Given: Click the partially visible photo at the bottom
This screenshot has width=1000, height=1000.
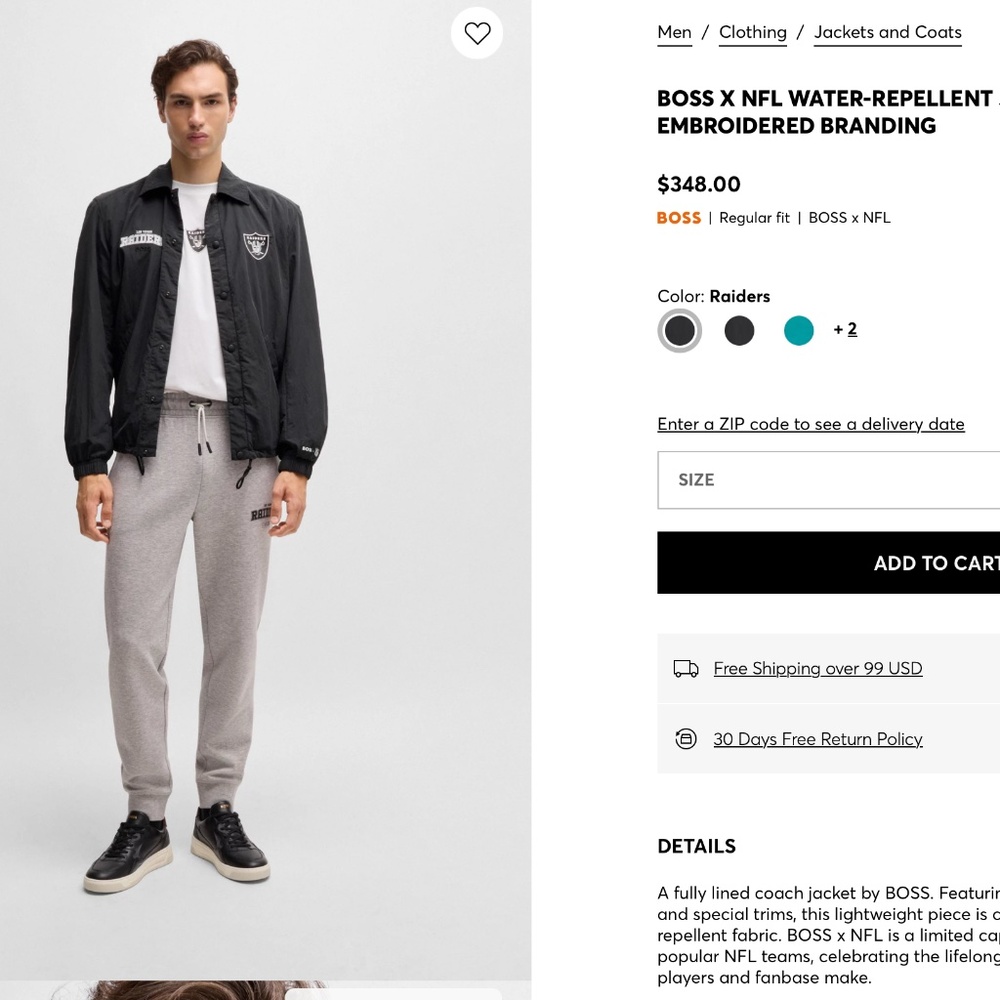Looking at the screenshot, I should click(x=265, y=991).
